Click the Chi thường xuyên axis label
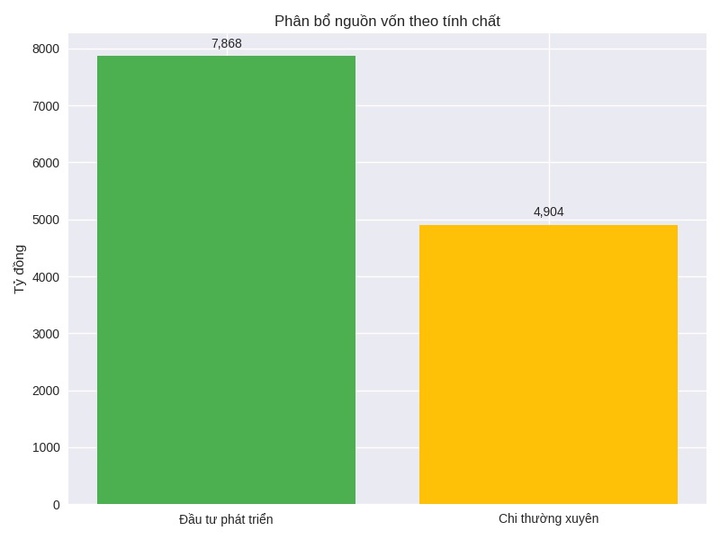 (x=548, y=519)
